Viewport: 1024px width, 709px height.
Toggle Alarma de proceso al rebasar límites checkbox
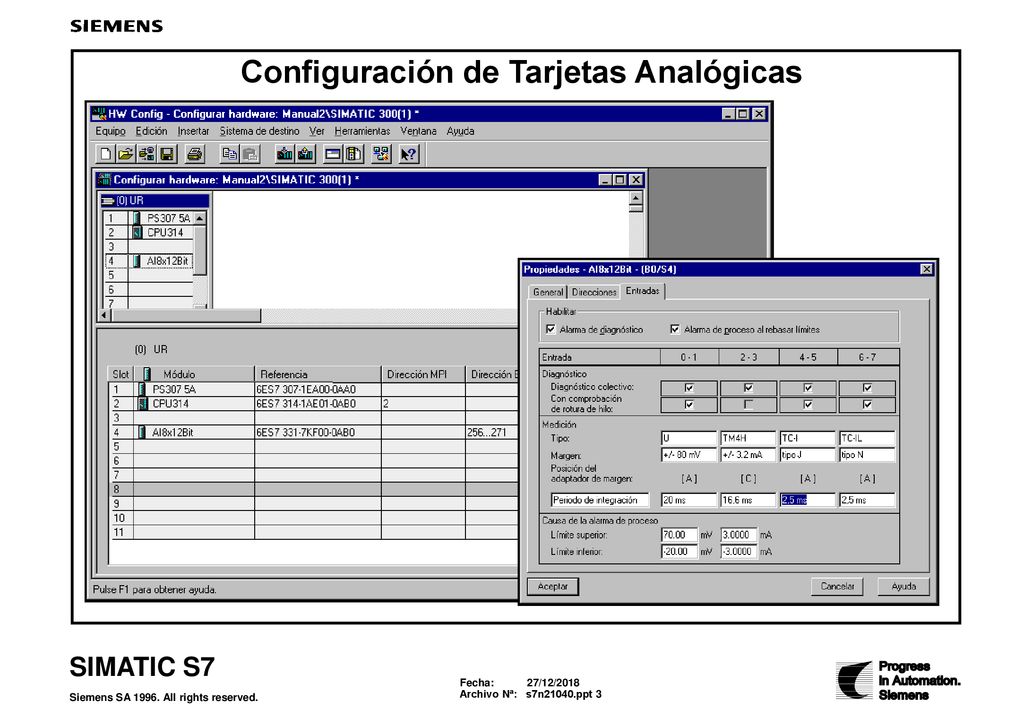(675, 329)
